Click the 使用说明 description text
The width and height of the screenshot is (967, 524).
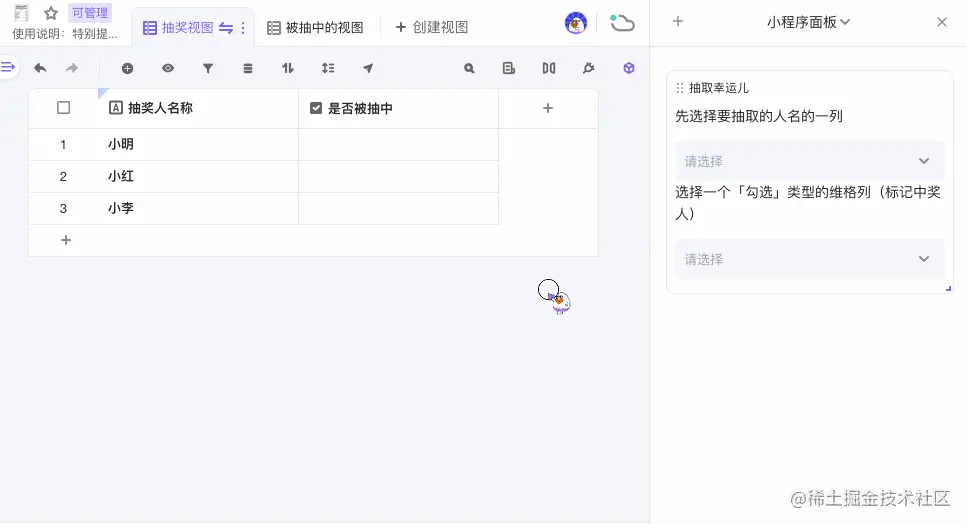pos(65,34)
